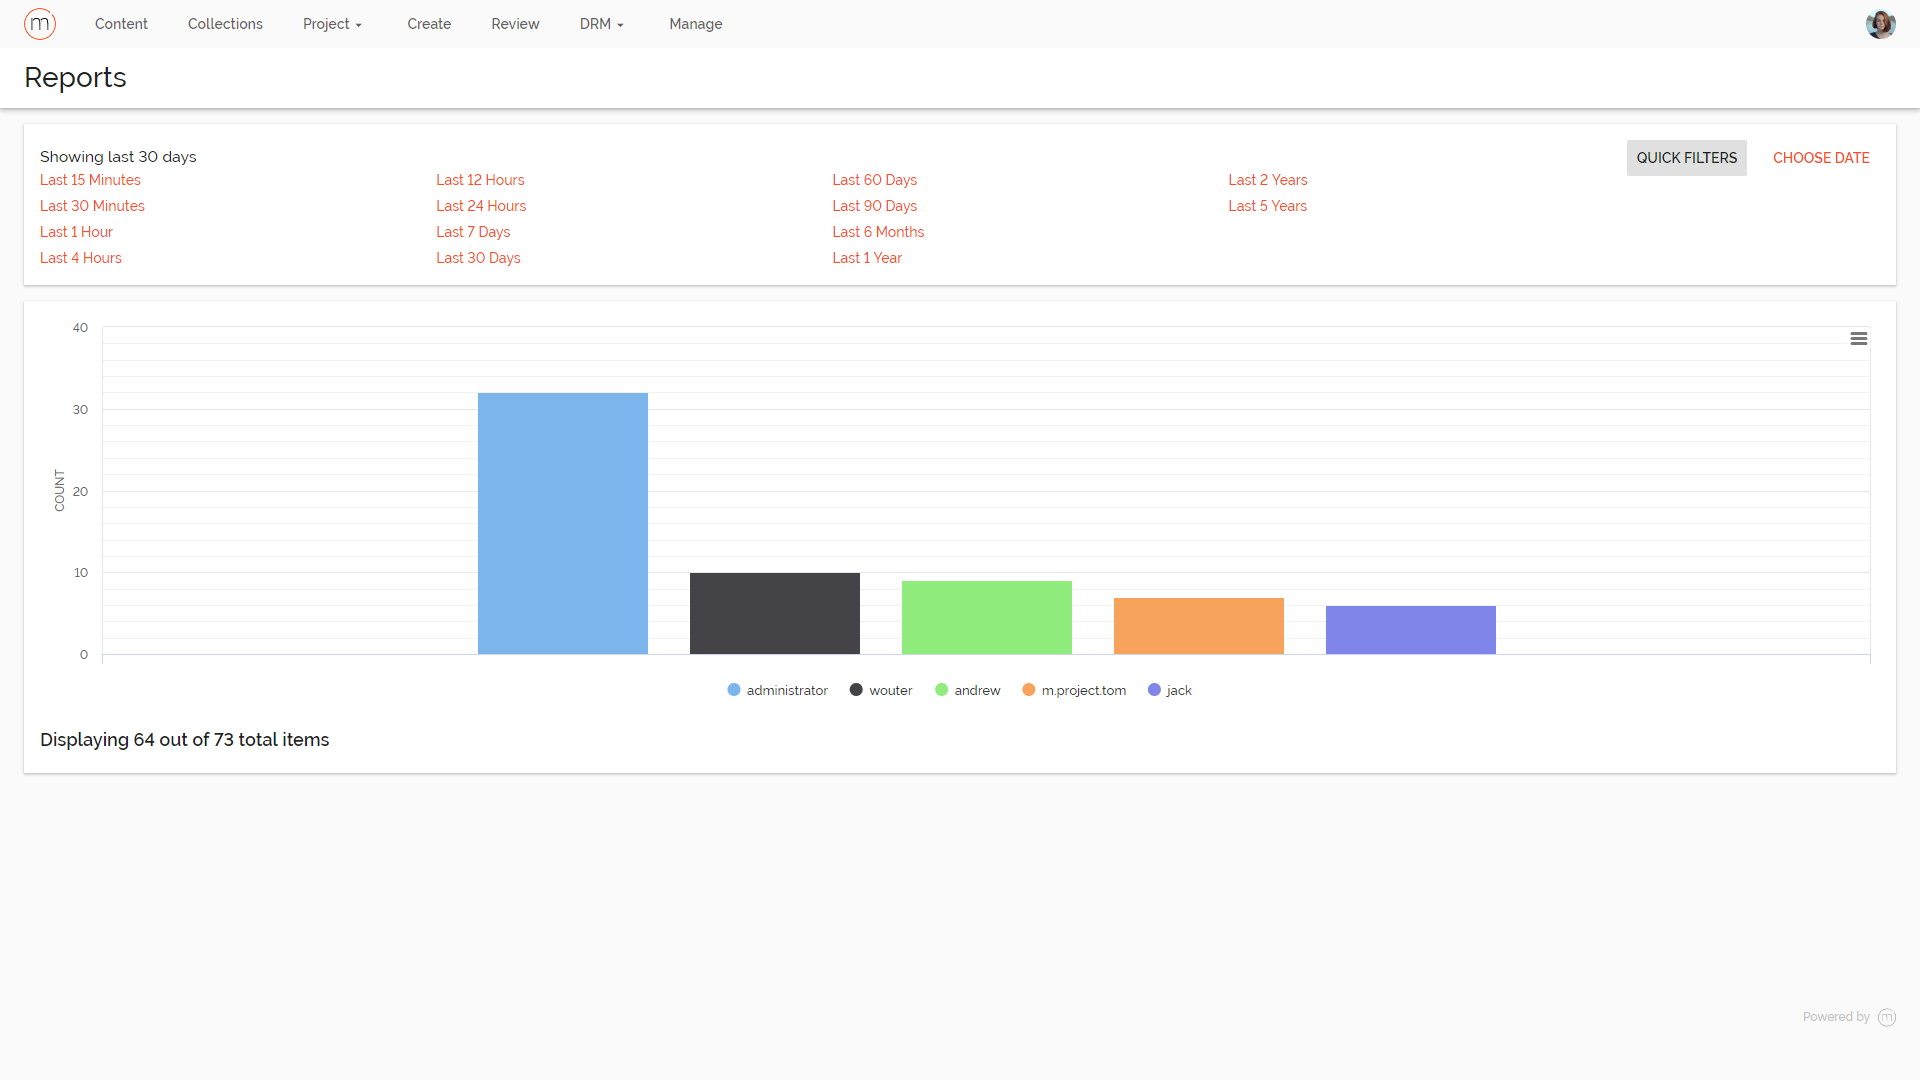
Task: Toggle the m.project.tom legend entry
Action: click(1074, 690)
